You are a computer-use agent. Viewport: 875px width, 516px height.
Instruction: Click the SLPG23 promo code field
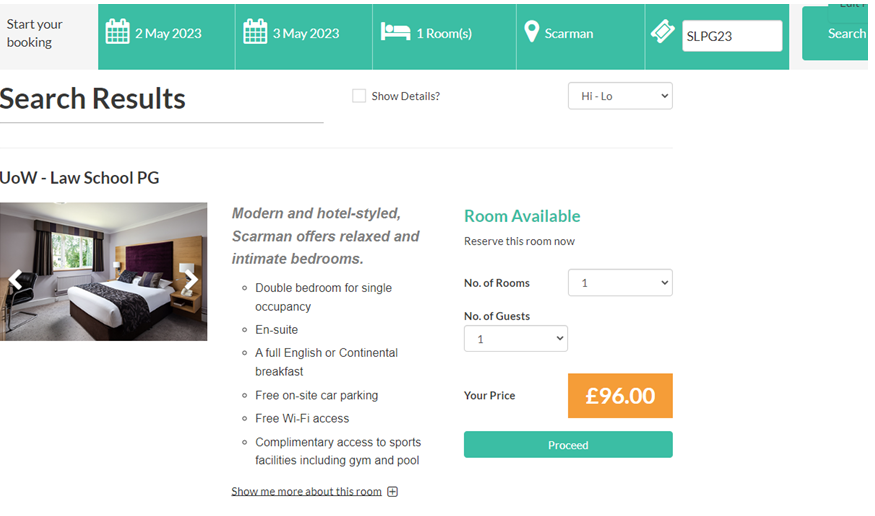(x=732, y=36)
